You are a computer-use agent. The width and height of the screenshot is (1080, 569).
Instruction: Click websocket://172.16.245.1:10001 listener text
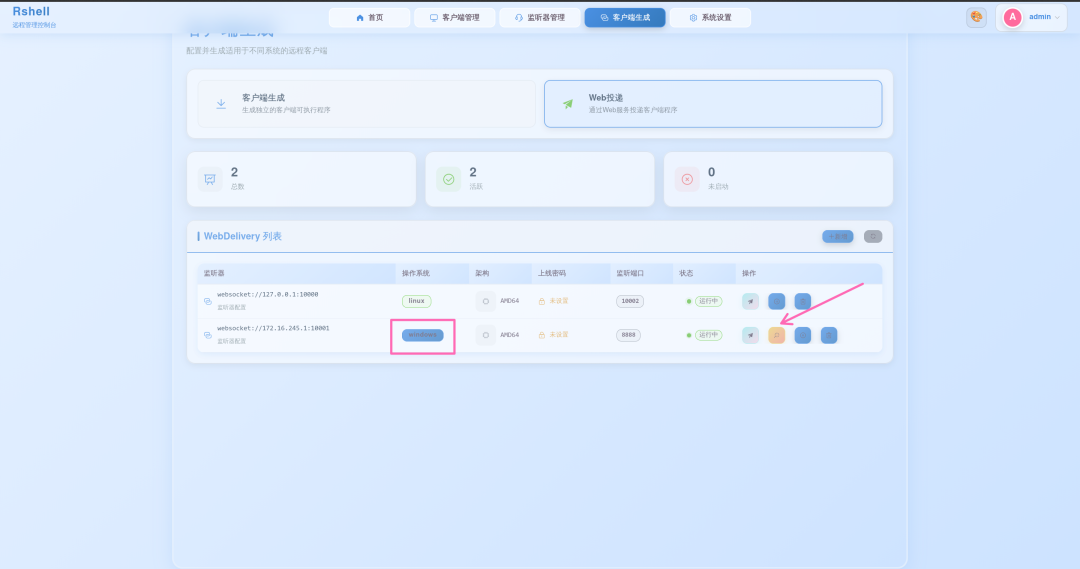click(x=273, y=328)
